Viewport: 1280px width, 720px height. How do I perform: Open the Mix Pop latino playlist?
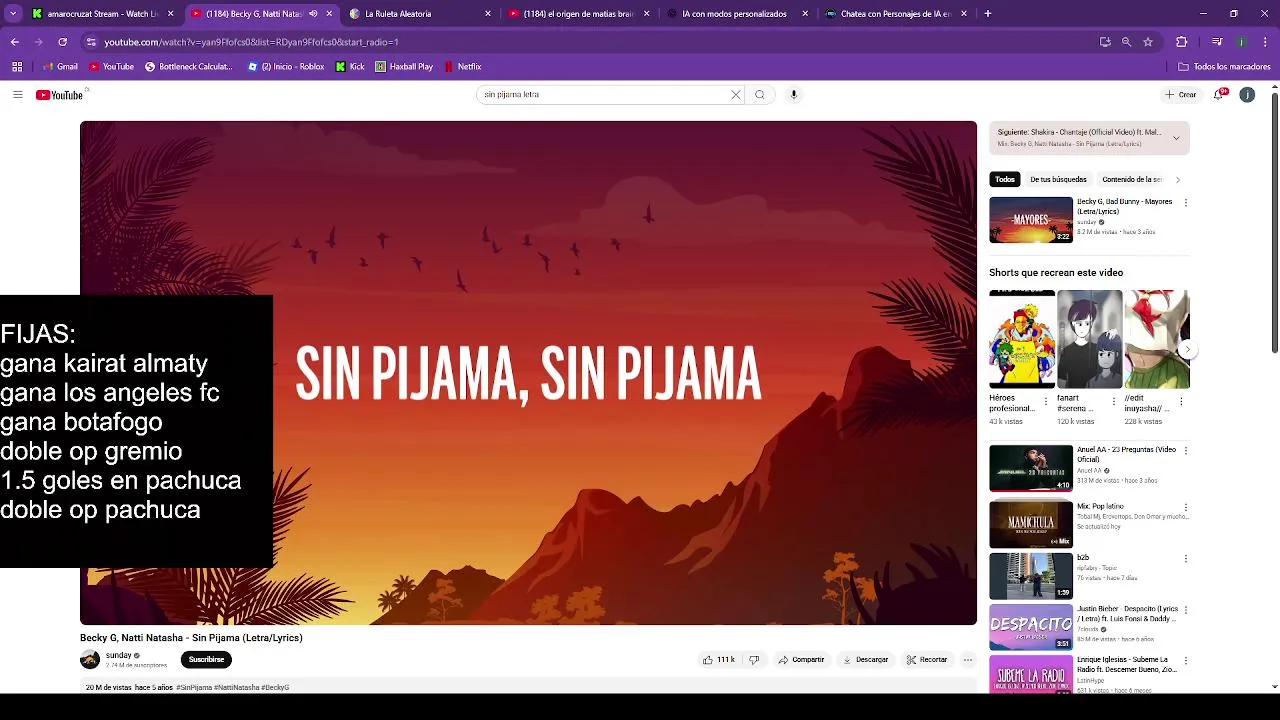point(1031,524)
